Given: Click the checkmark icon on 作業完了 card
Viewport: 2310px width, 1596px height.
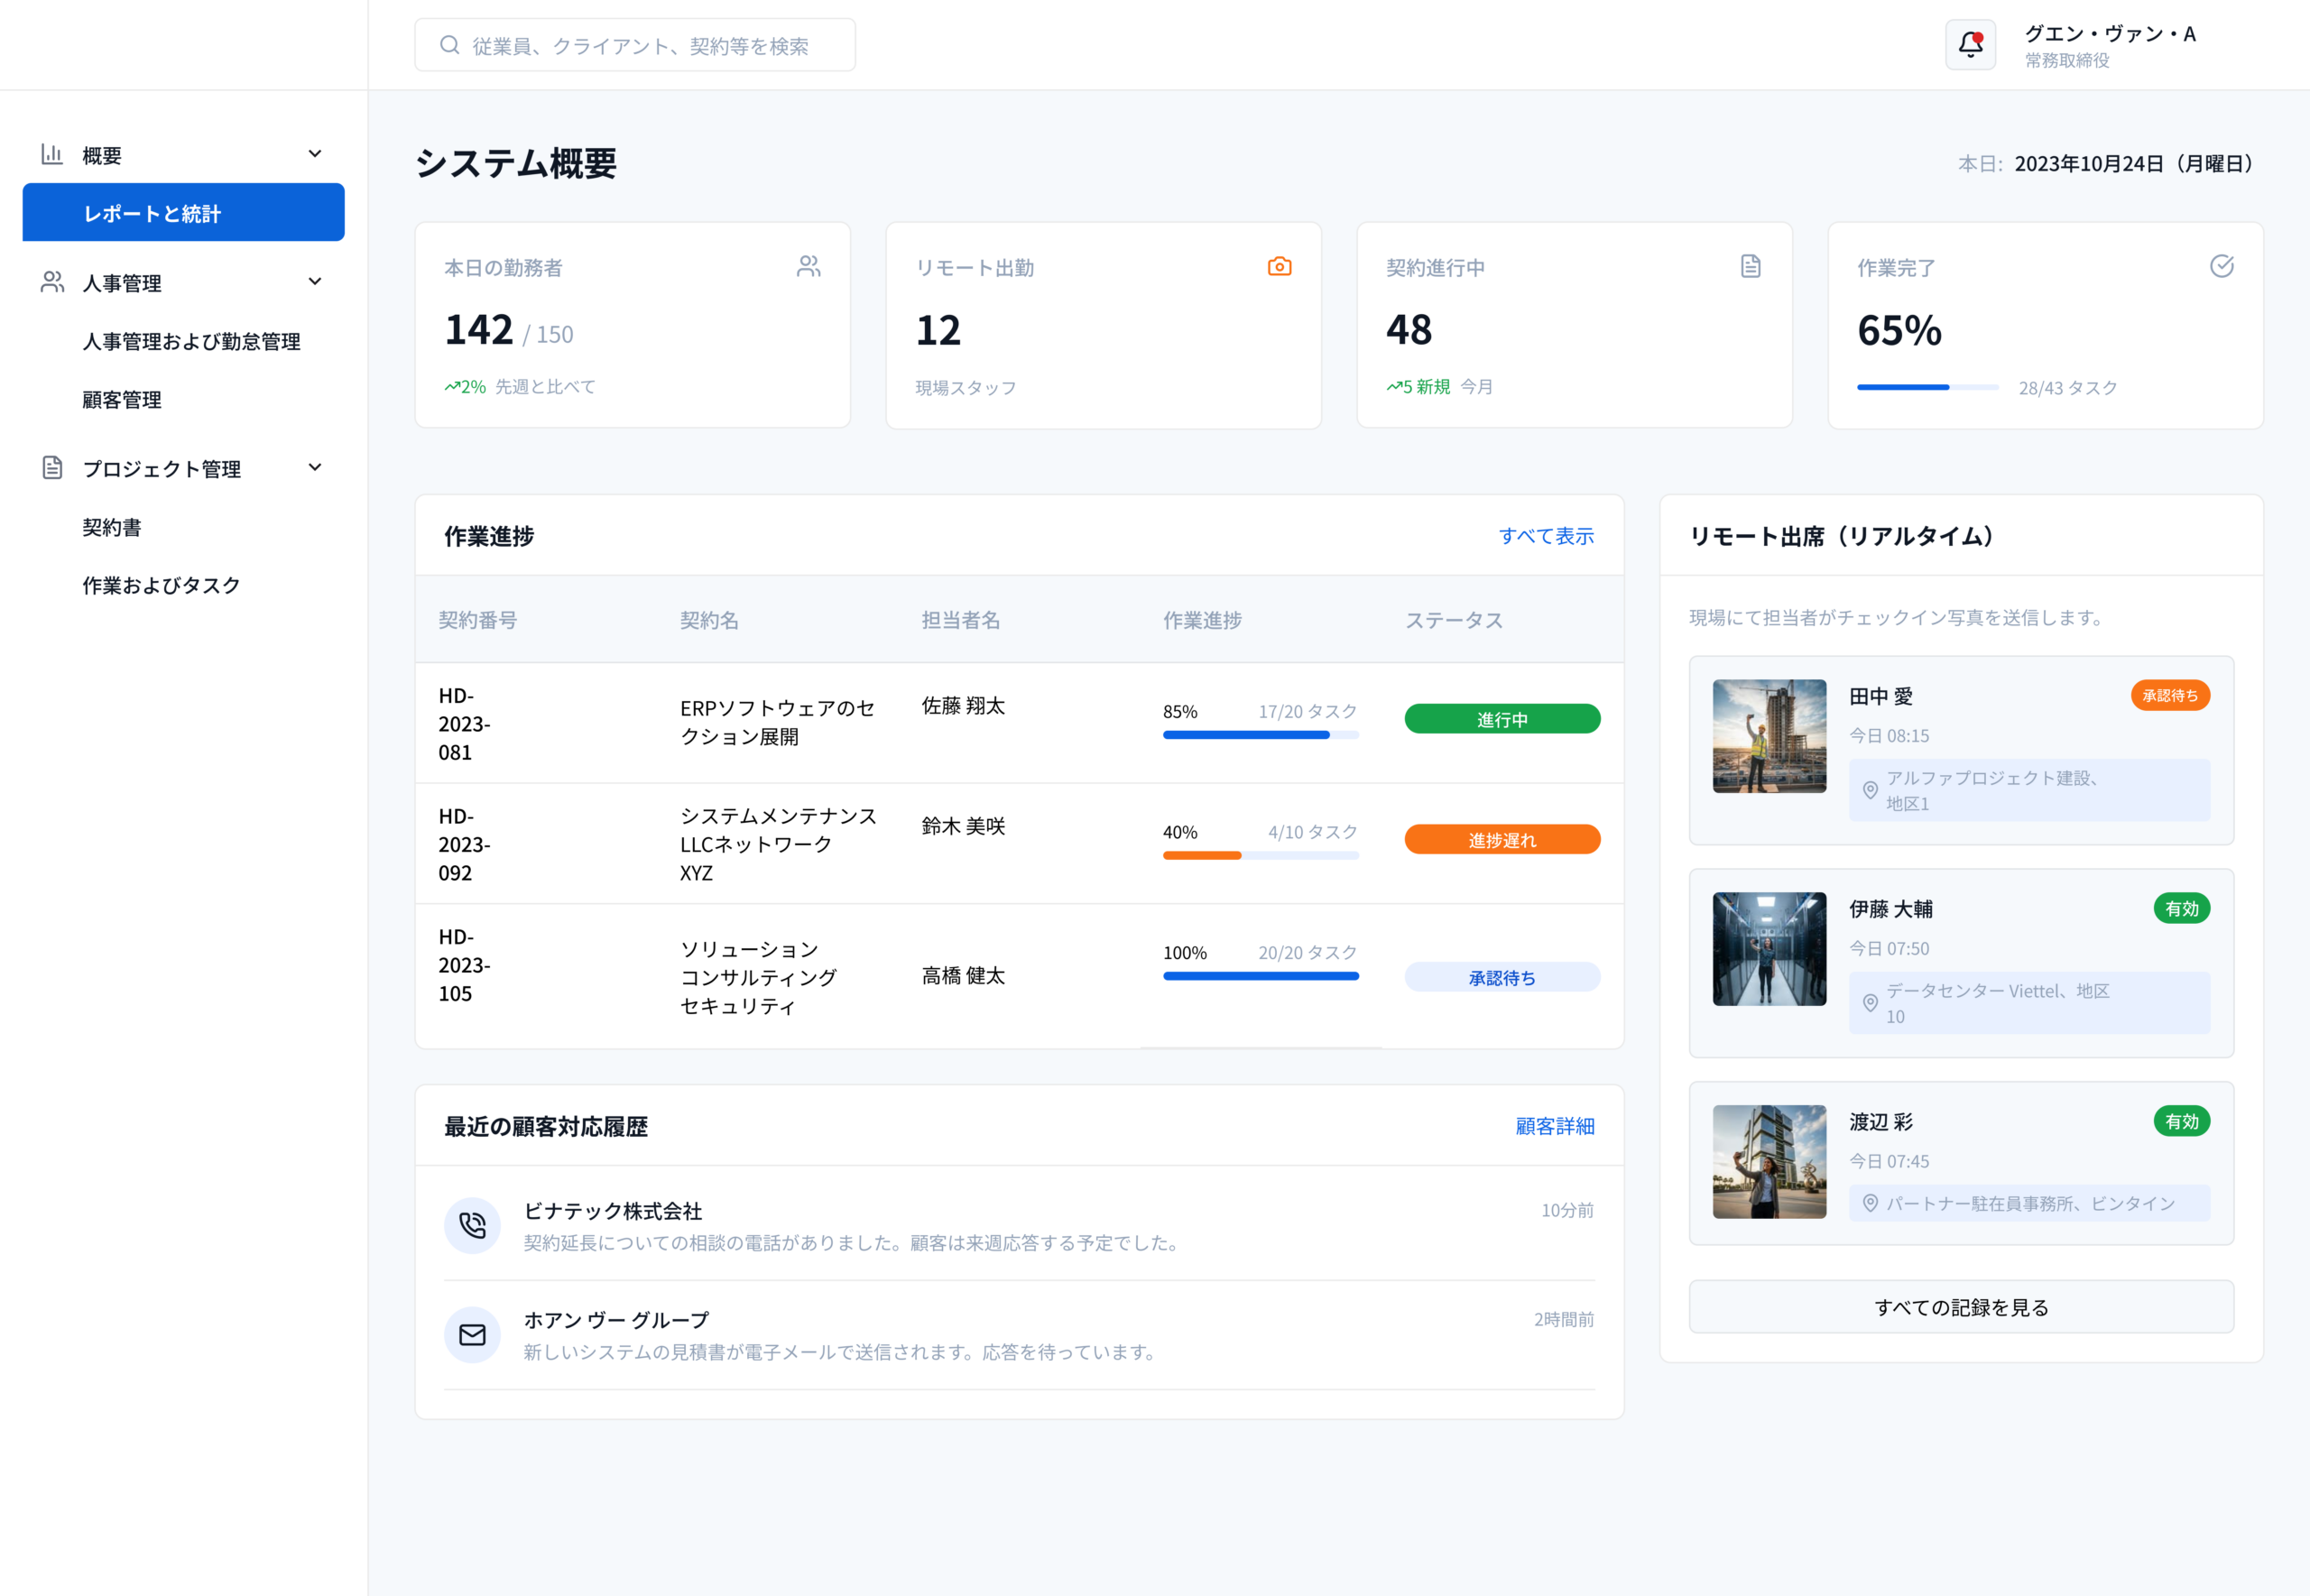Looking at the screenshot, I should tap(2221, 266).
